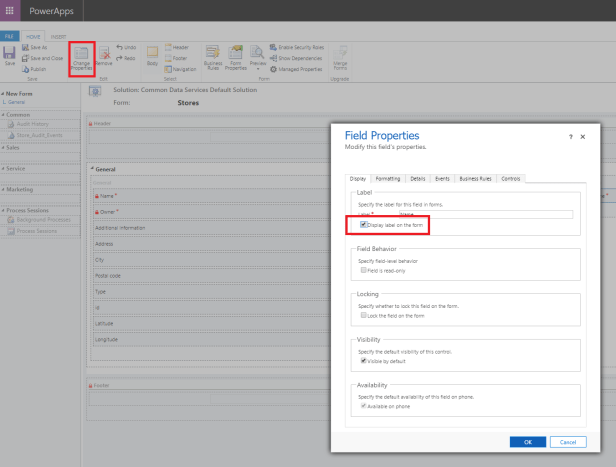Viewport: 616px width, 467px height.
Task: Select Audit History navigation item
Action: click(32, 124)
